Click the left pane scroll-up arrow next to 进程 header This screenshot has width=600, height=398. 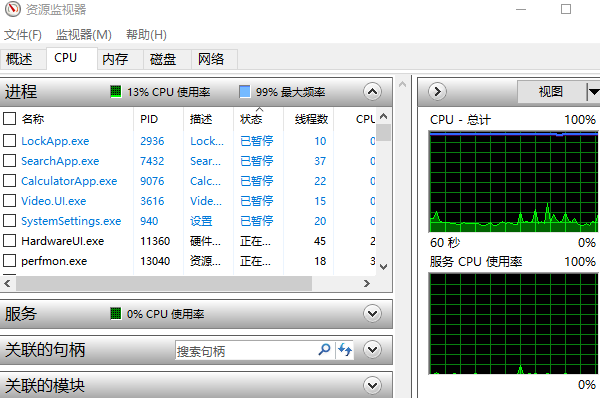402,84
